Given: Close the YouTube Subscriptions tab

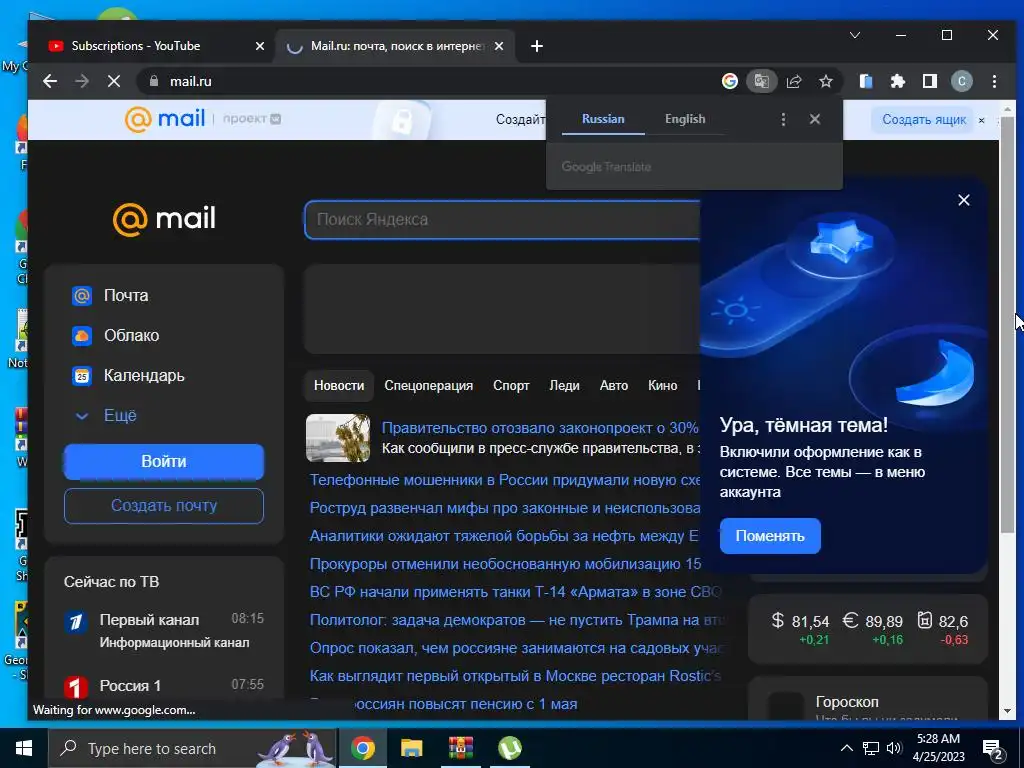Looking at the screenshot, I should [x=259, y=46].
